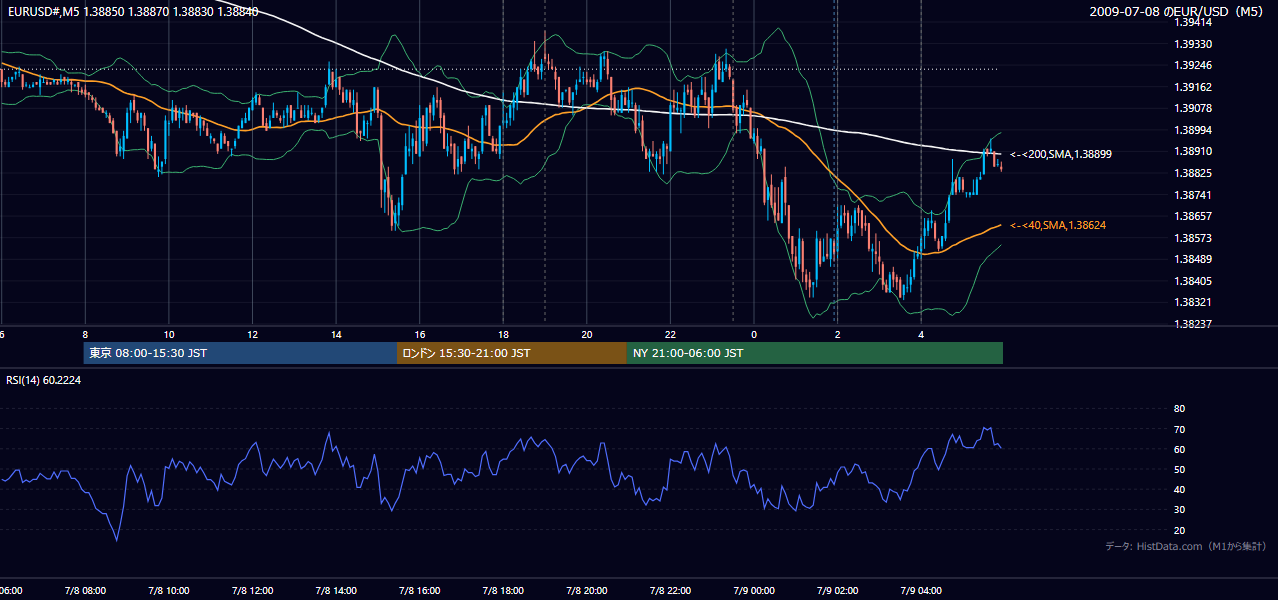Click price axis value 1.38237

(1193, 324)
